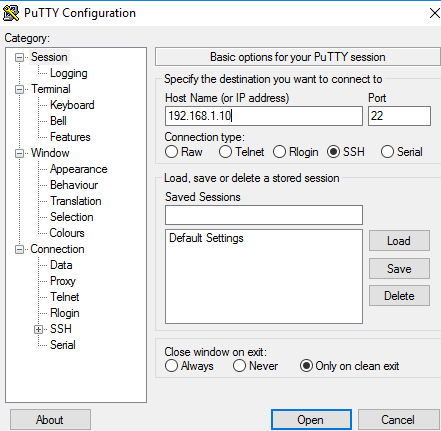Select the Appearance category
Image resolution: width=441 pixels, height=431 pixels.
(79, 169)
